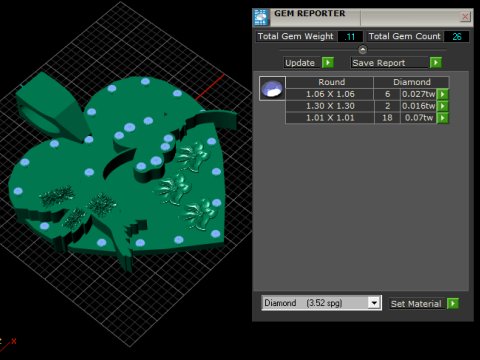Click the Gem Reporter title bar icon

pos(261,17)
